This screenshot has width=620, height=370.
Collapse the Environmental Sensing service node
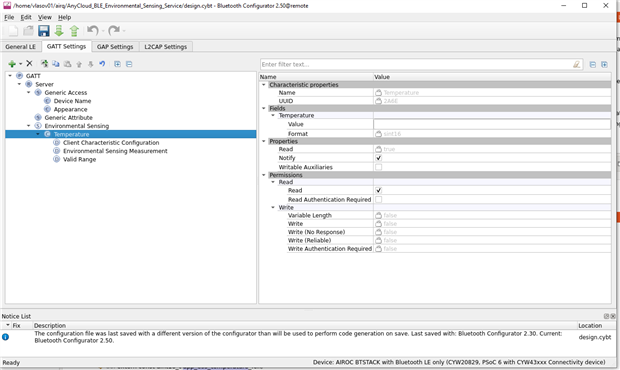(28, 125)
